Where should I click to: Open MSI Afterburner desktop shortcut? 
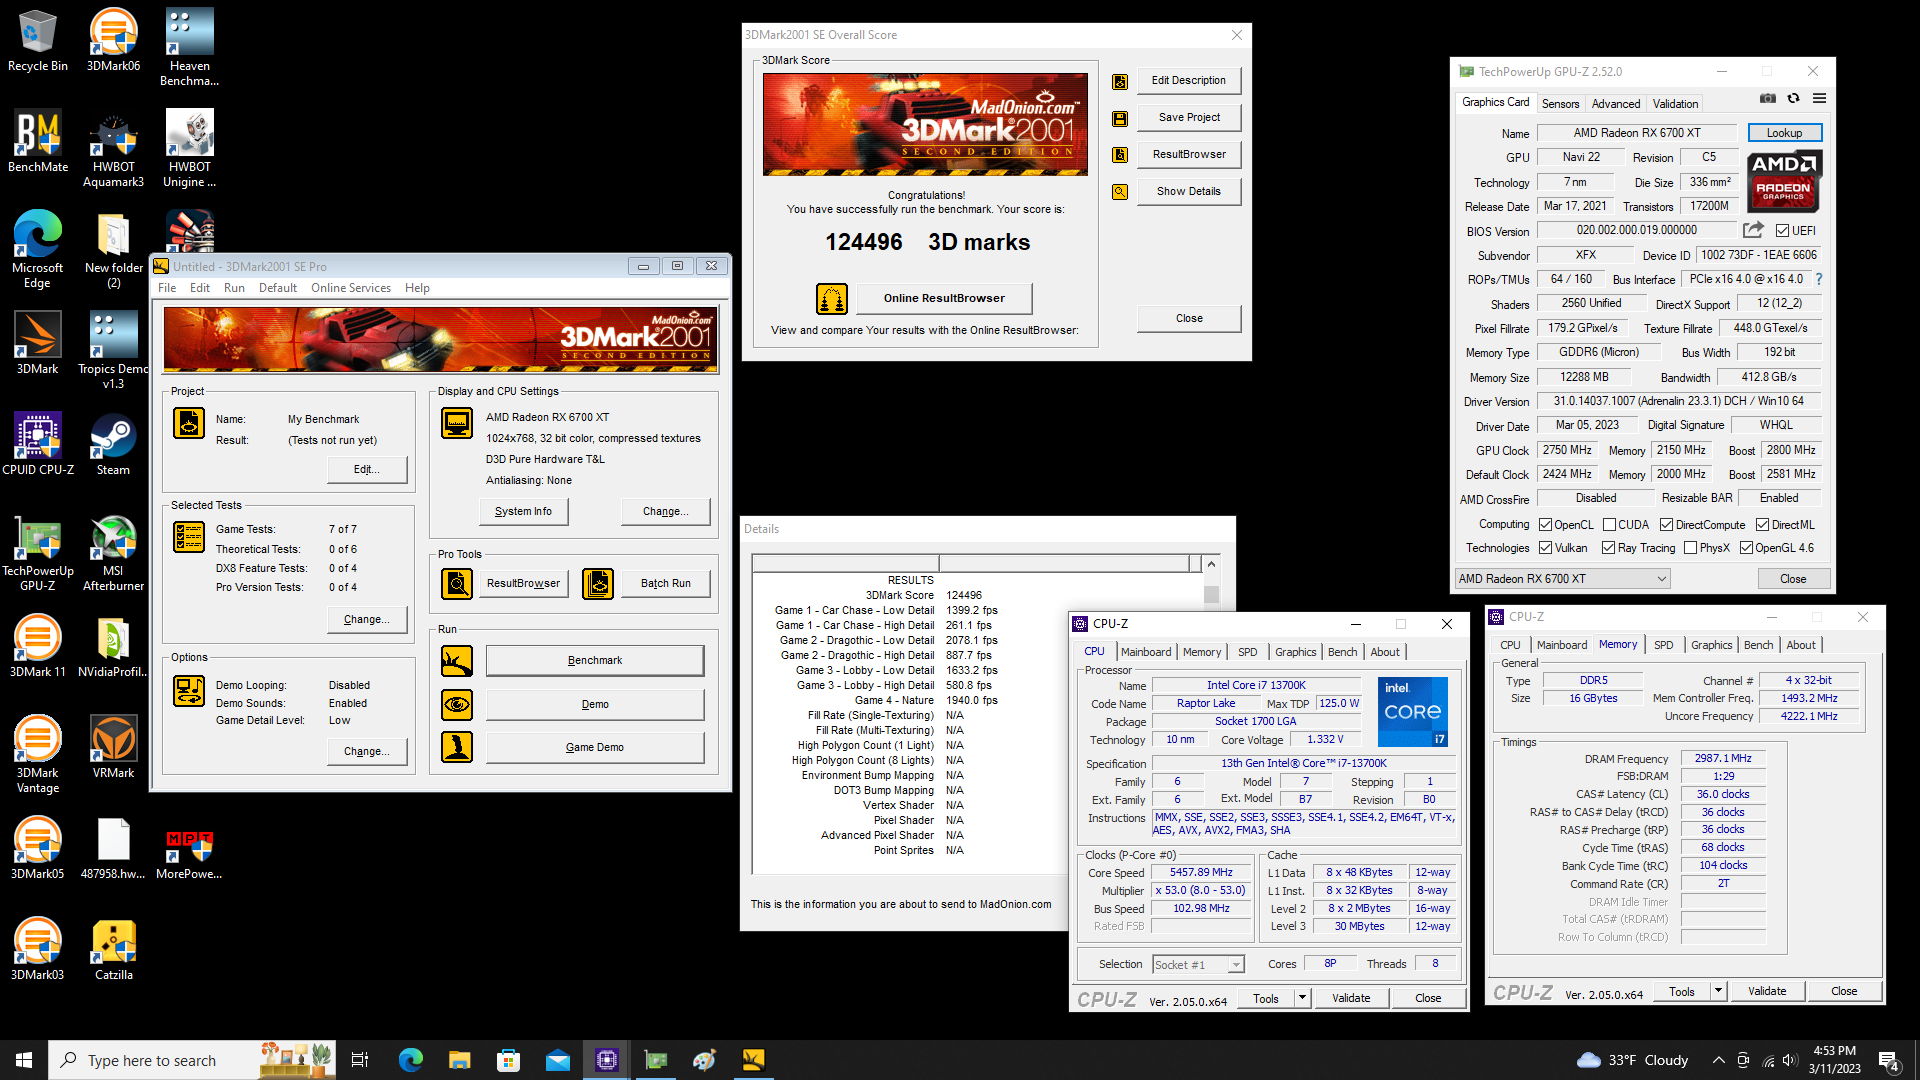(x=113, y=552)
